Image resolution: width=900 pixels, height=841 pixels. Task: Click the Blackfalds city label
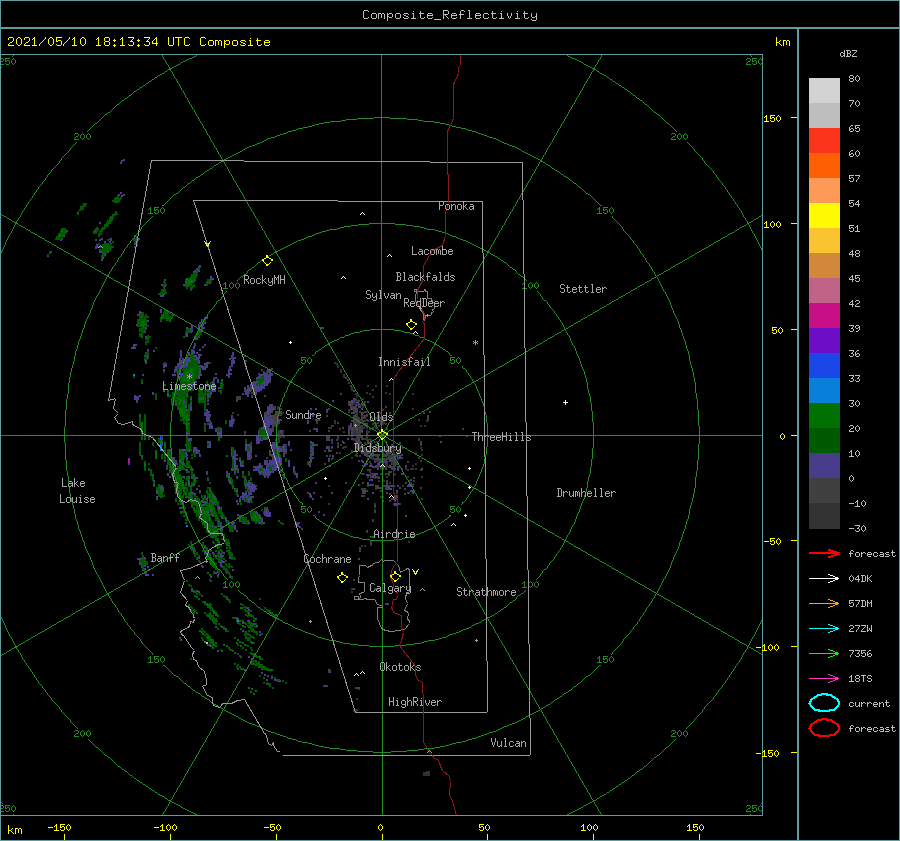(425, 277)
